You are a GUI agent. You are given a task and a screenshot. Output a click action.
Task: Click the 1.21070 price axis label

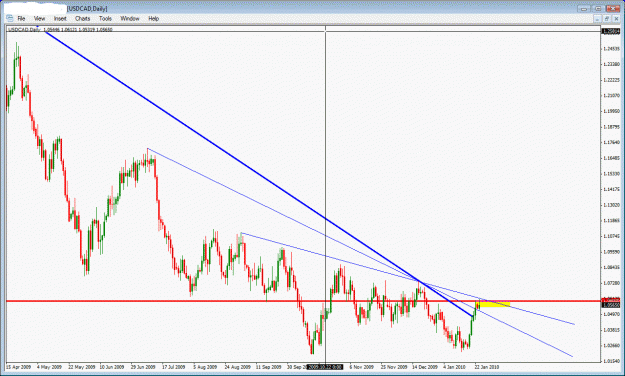click(611, 96)
